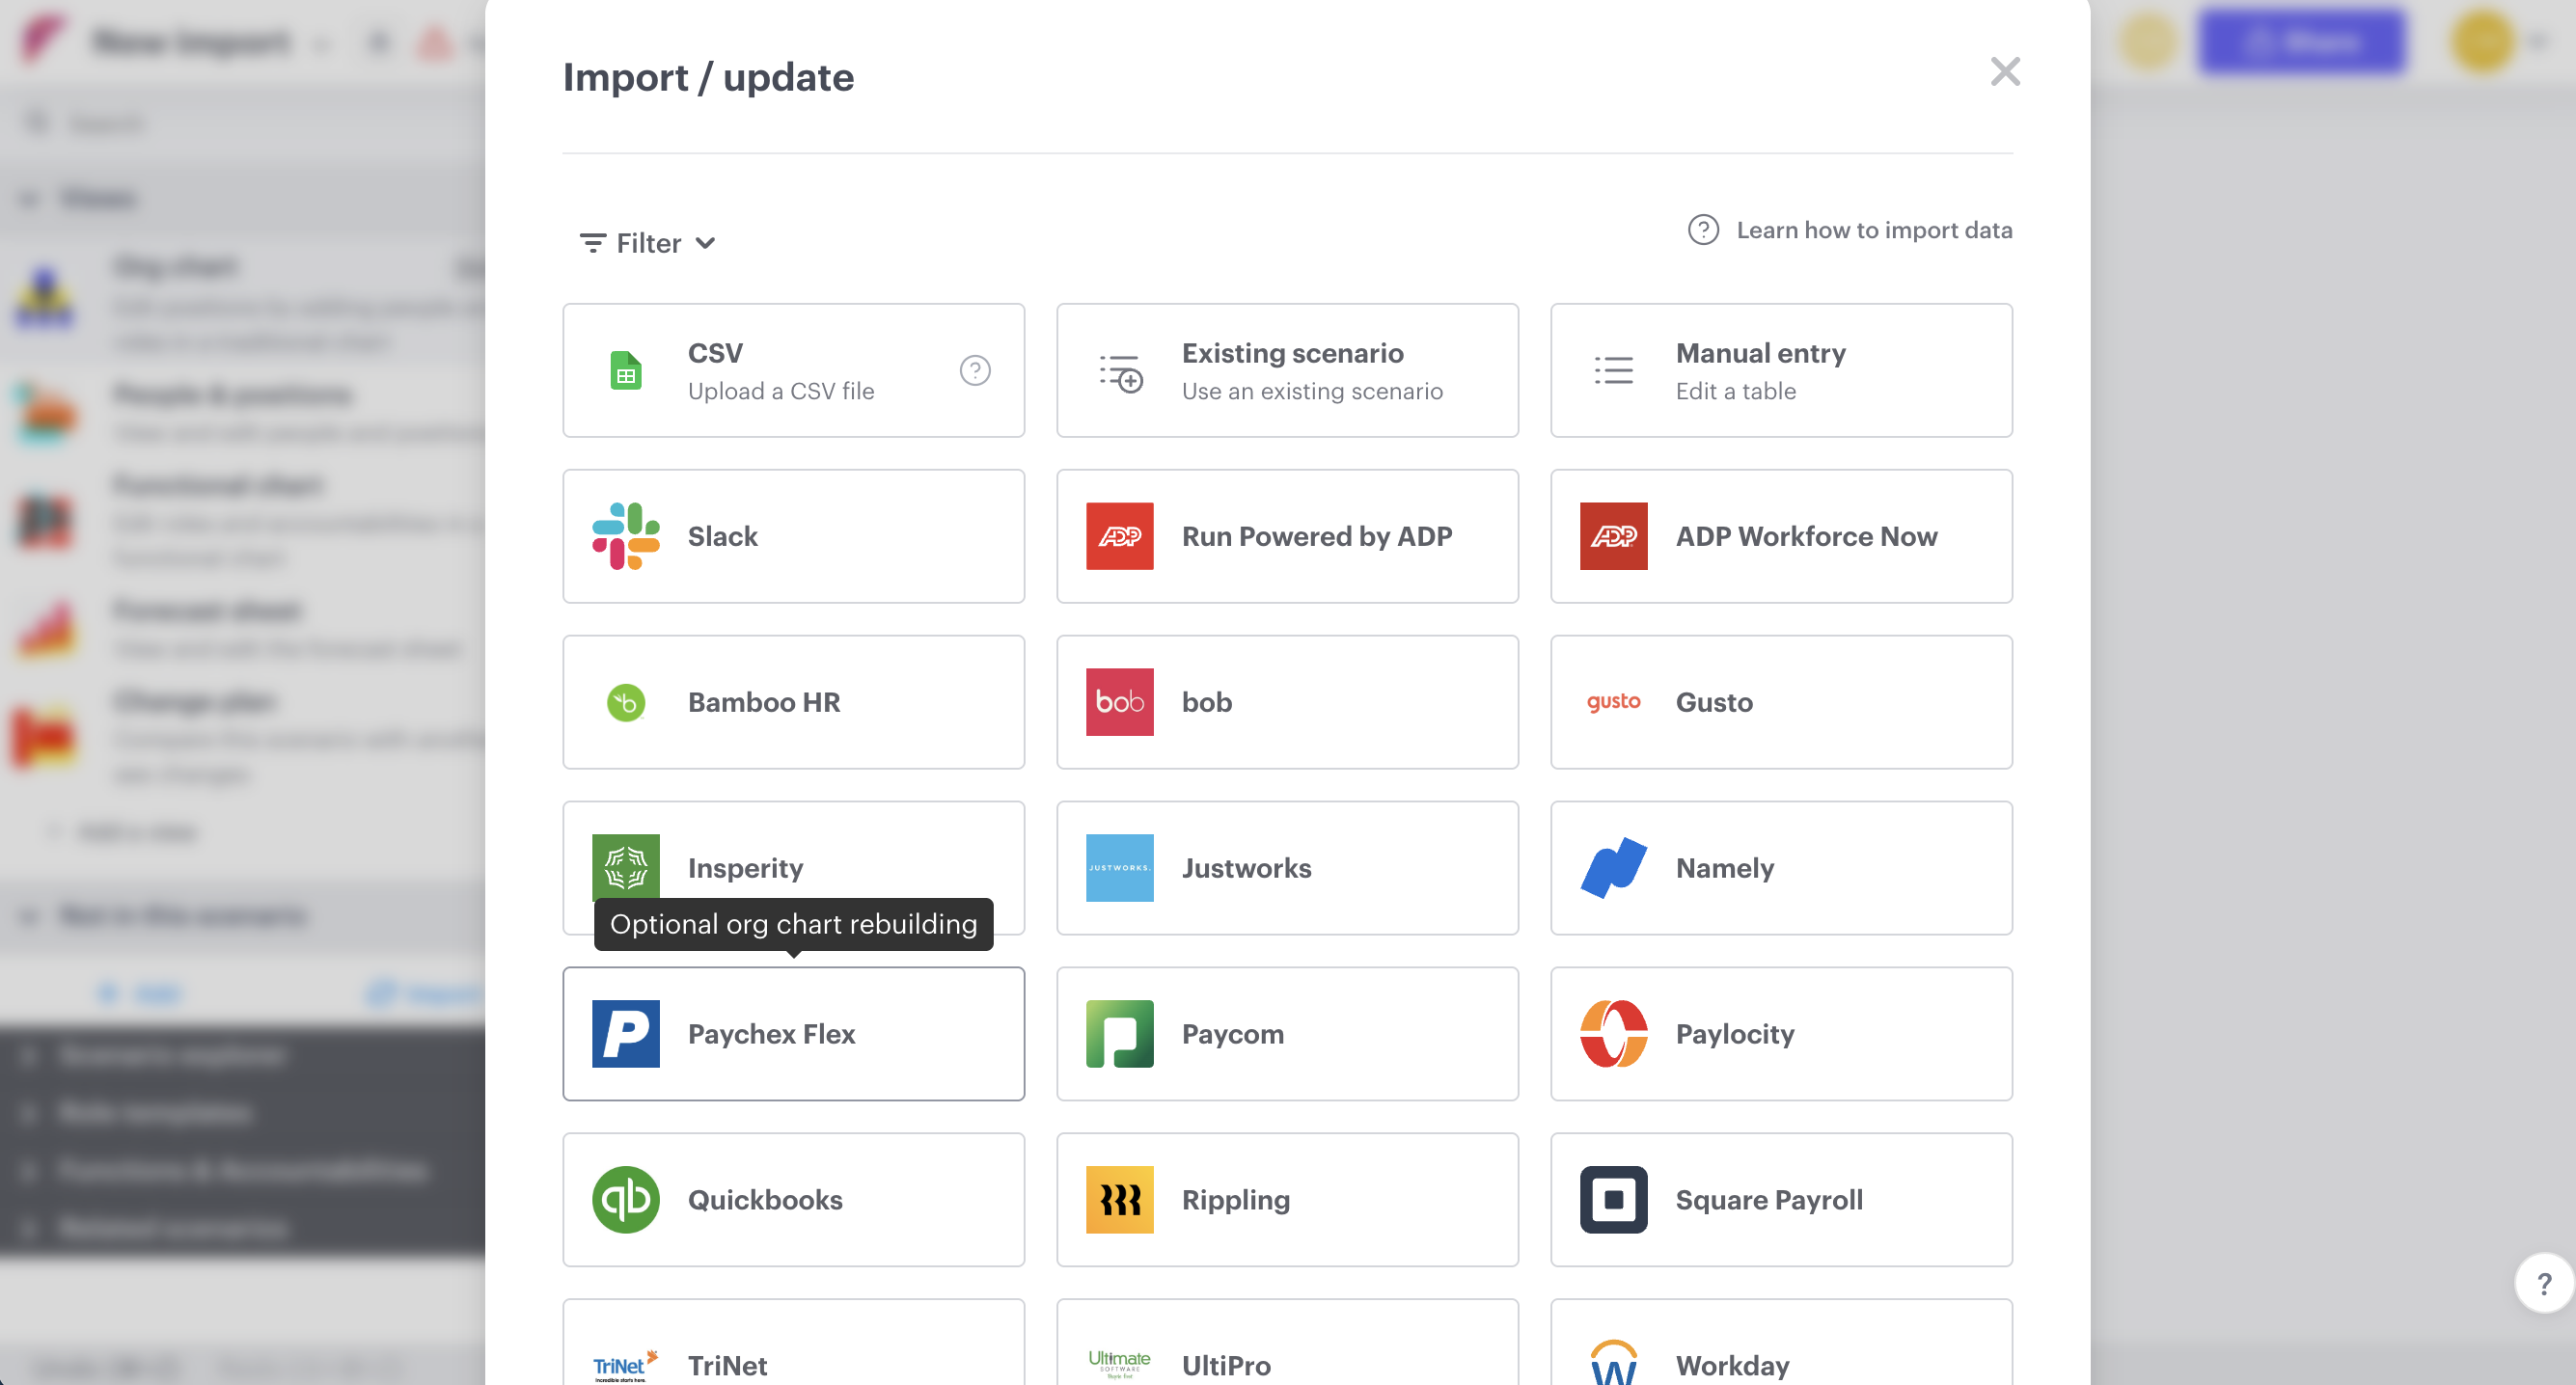2576x1385 pixels.
Task: Close the Import / update dialog
Action: click(2005, 72)
